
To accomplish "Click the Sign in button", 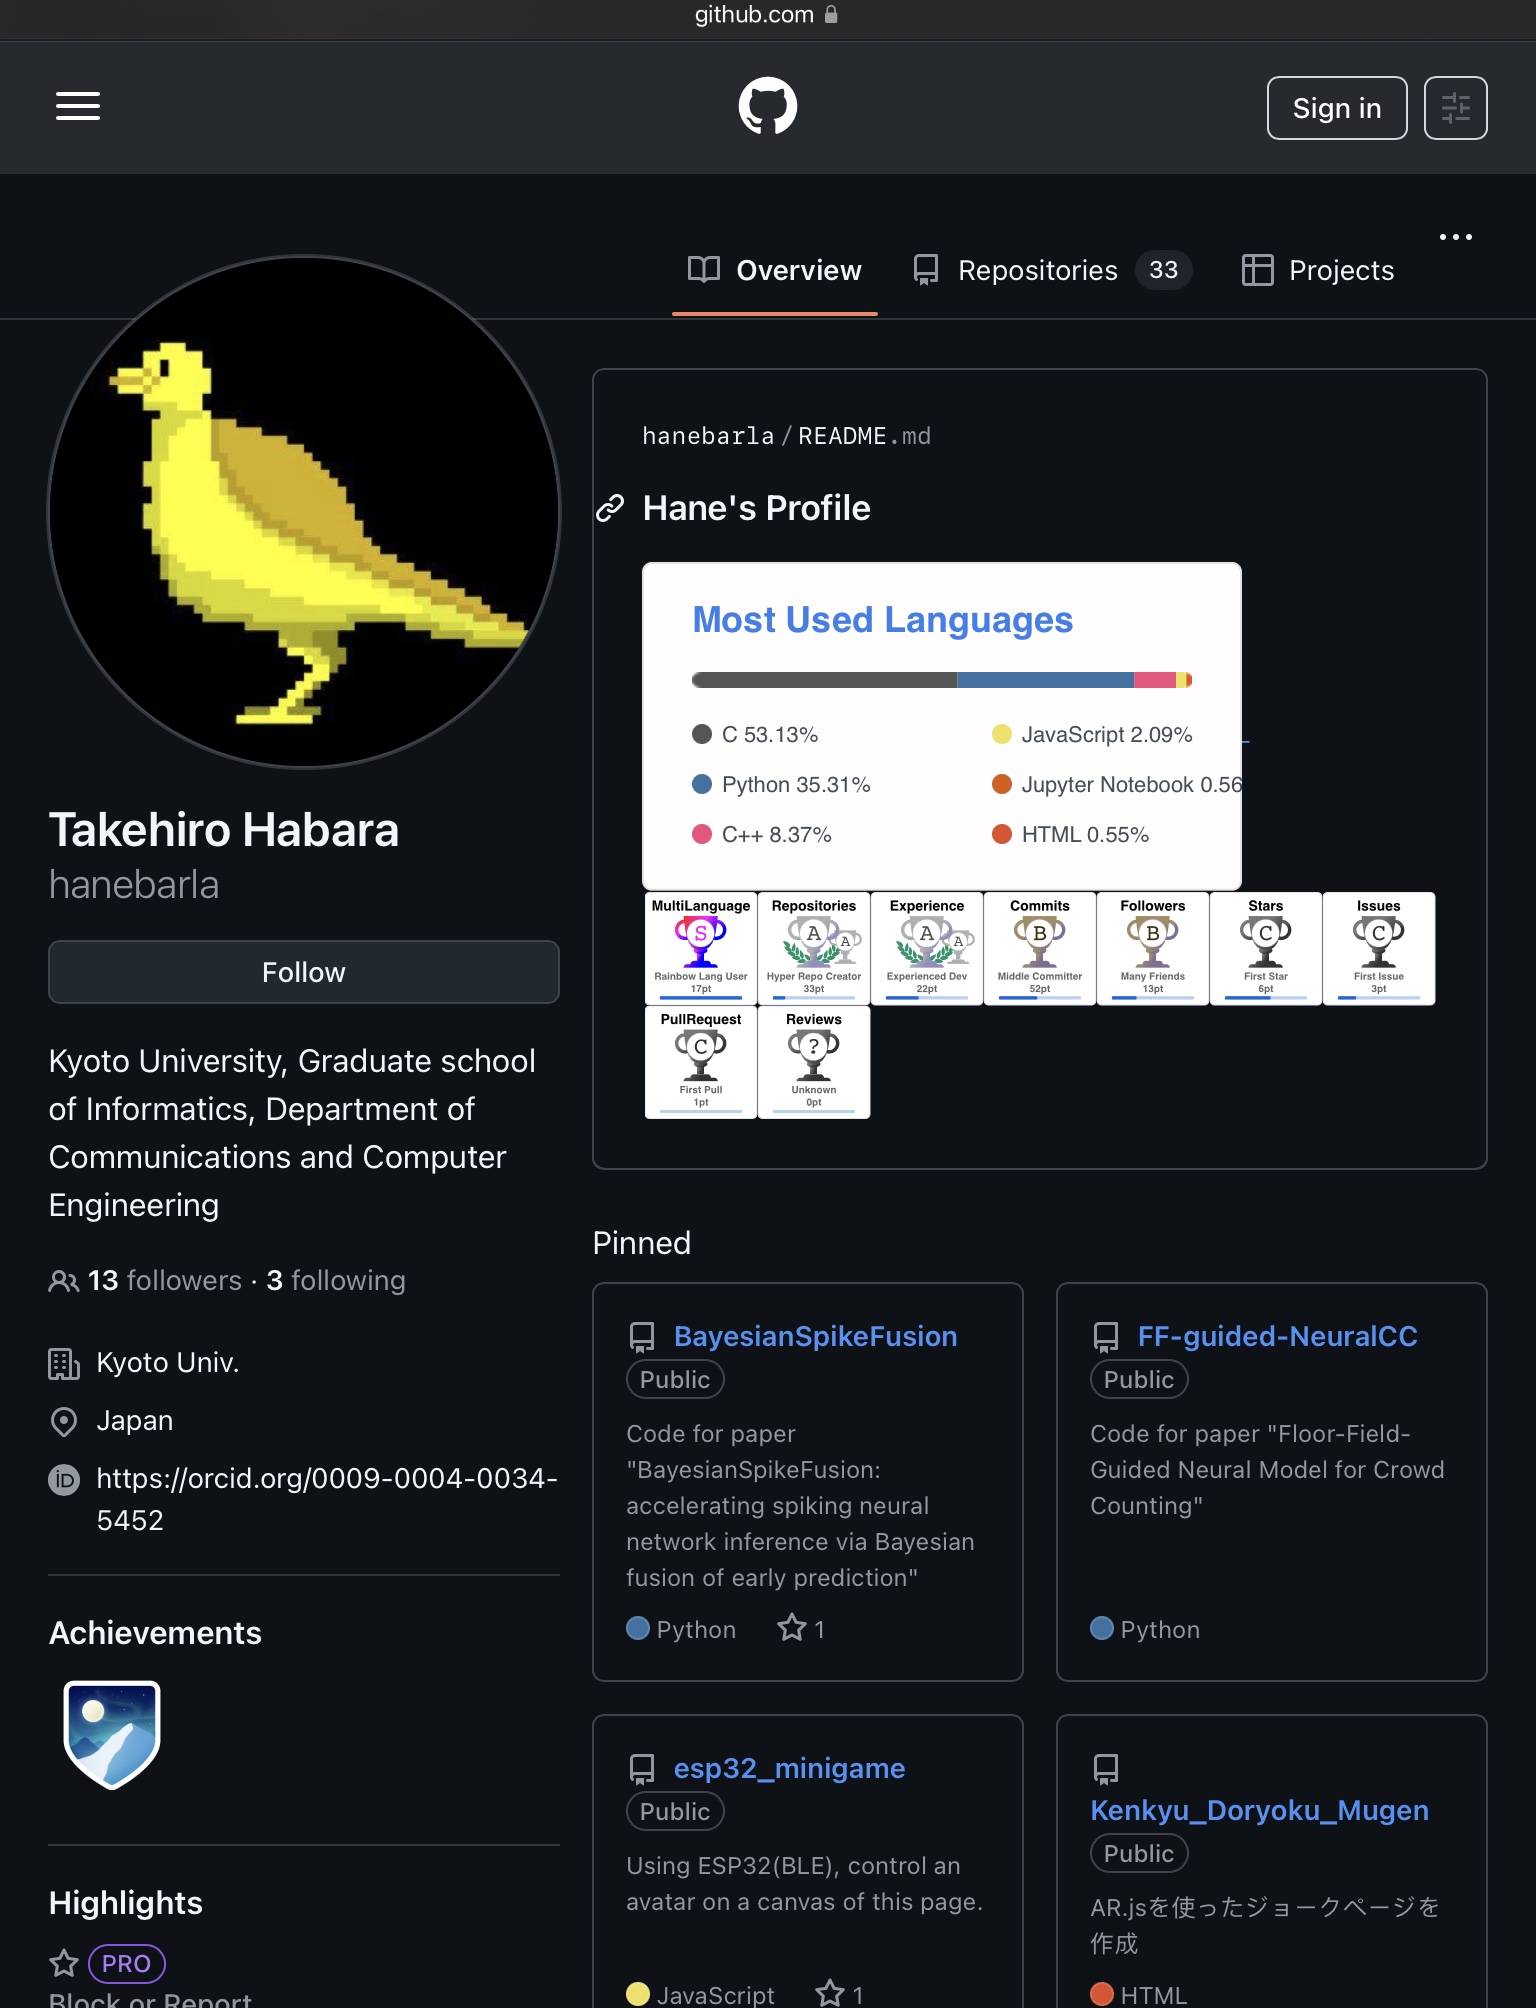I will [1337, 108].
